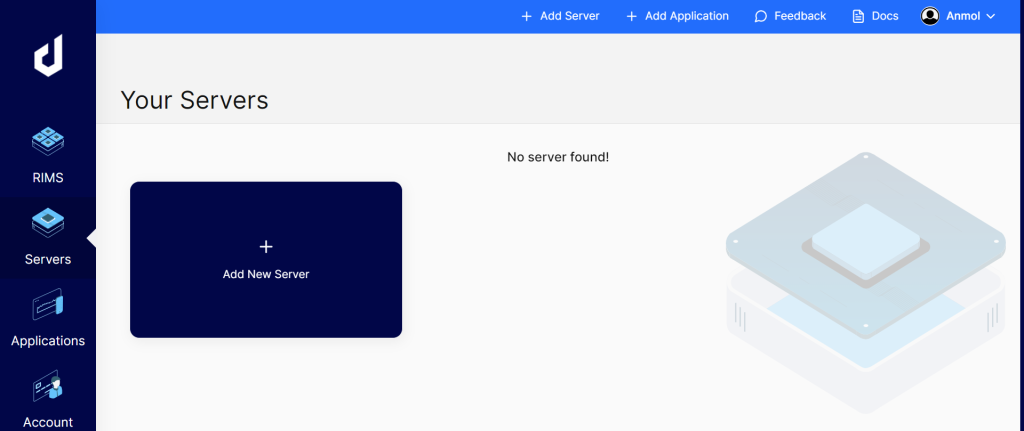Click the Add Application text link
Screen dimensions: 1024x431
point(686,16)
